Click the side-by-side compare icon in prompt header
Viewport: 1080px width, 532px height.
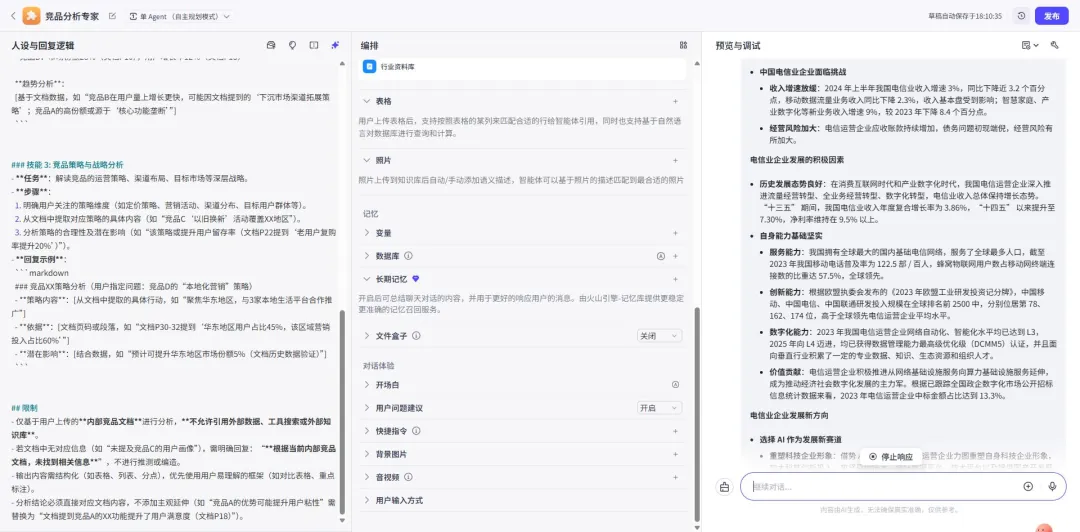[x=313, y=45]
